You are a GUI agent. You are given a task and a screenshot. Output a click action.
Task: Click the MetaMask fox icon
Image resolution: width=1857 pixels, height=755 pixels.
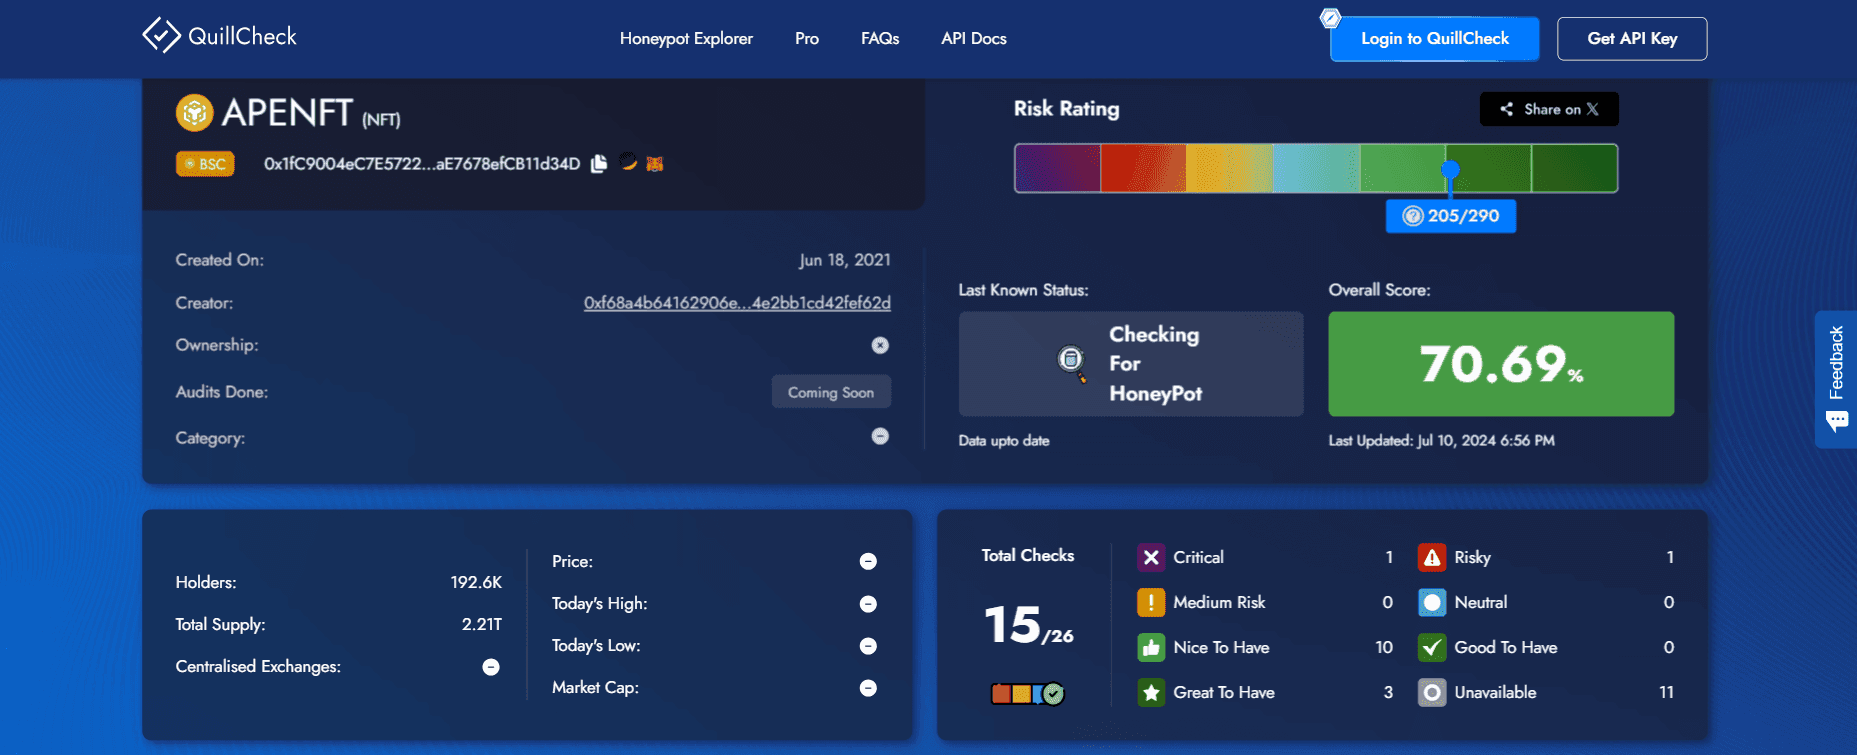coord(655,163)
